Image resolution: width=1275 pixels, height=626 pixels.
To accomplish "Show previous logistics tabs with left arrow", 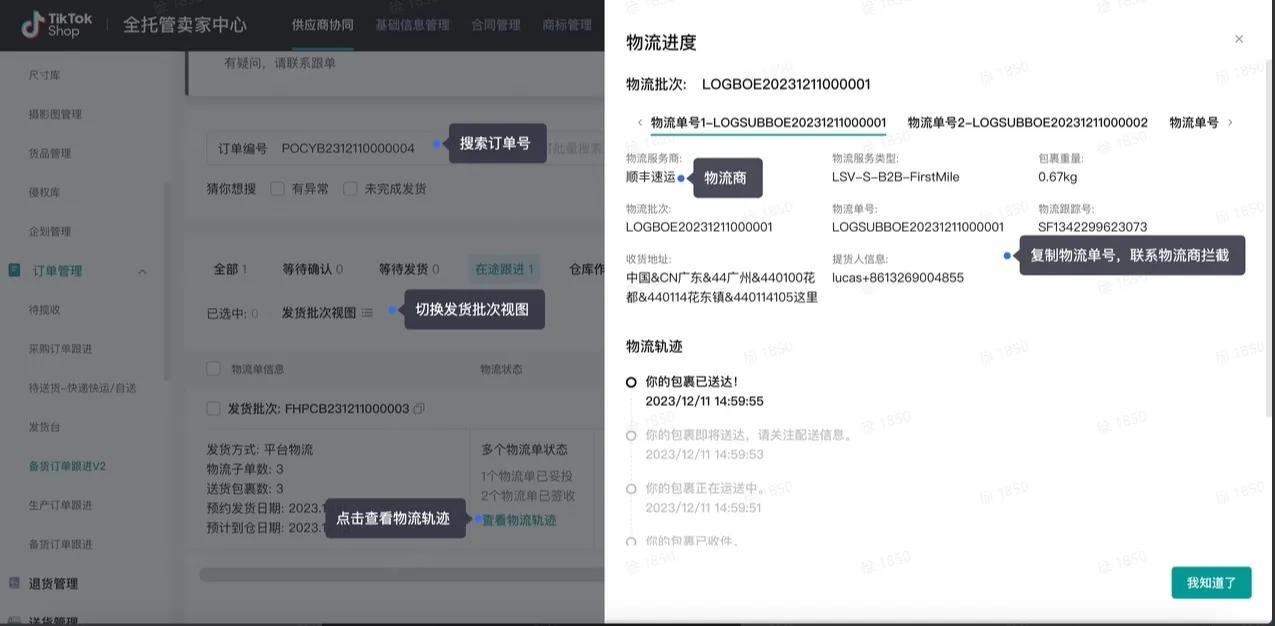I will pos(640,123).
